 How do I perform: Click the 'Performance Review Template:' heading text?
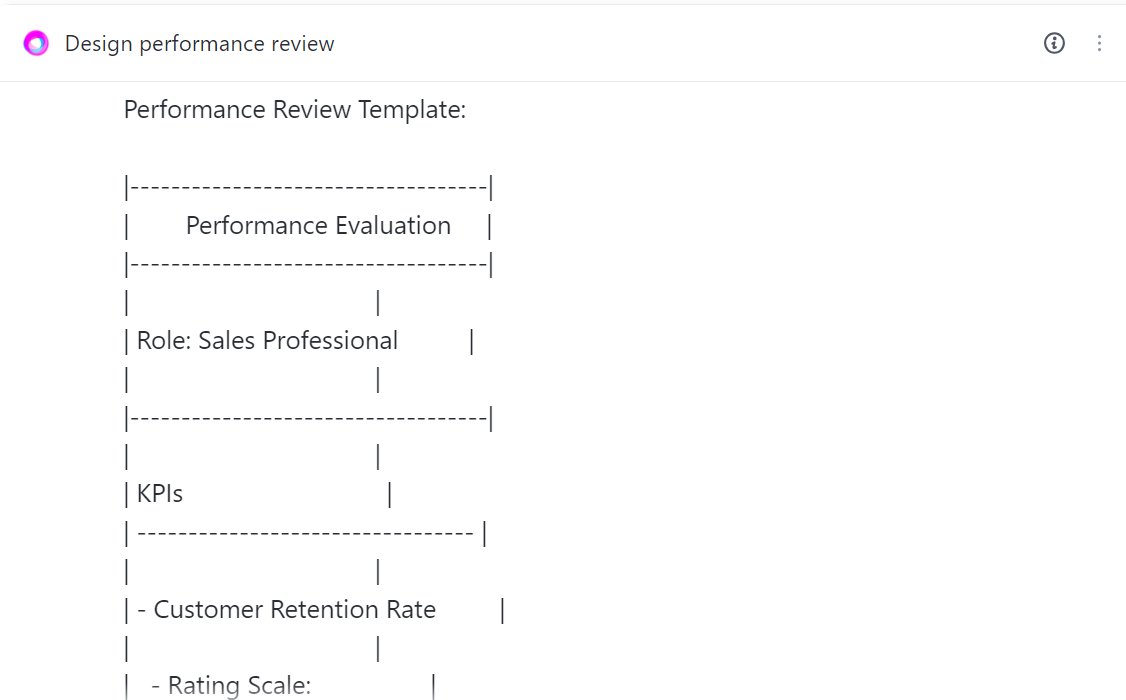coord(295,109)
